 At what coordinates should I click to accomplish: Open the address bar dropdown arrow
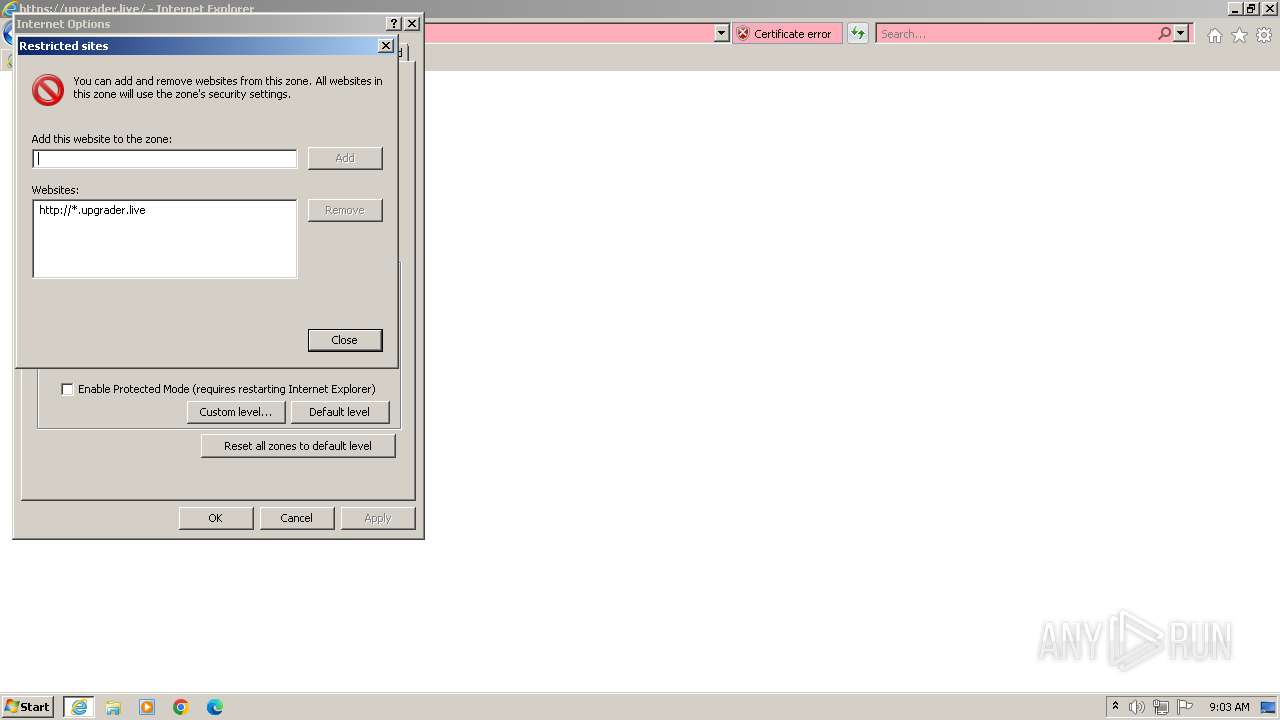tap(721, 34)
